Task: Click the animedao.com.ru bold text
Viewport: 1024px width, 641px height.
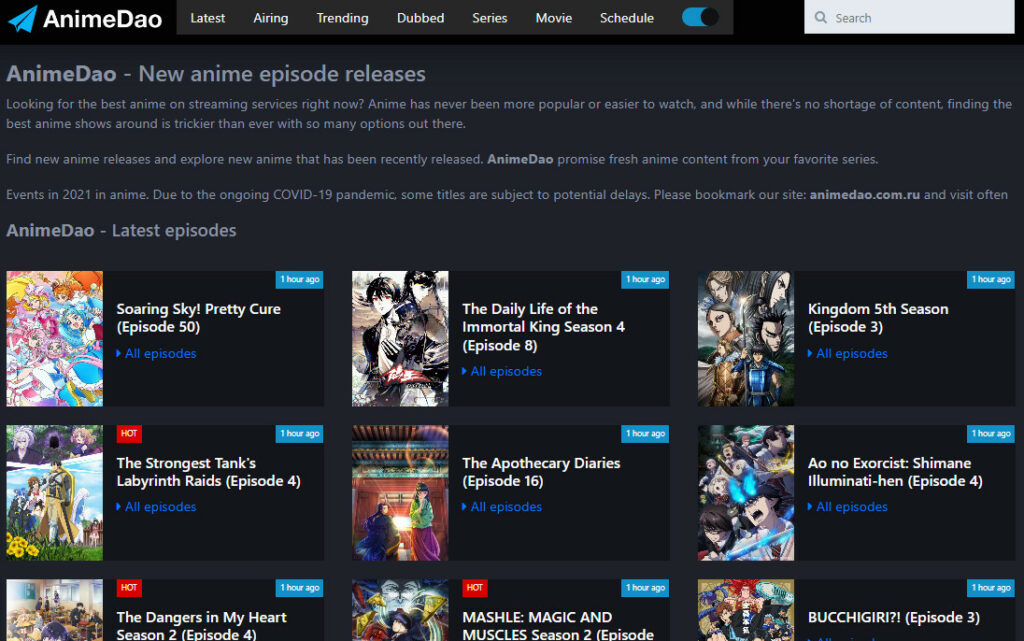Action: (x=865, y=195)
